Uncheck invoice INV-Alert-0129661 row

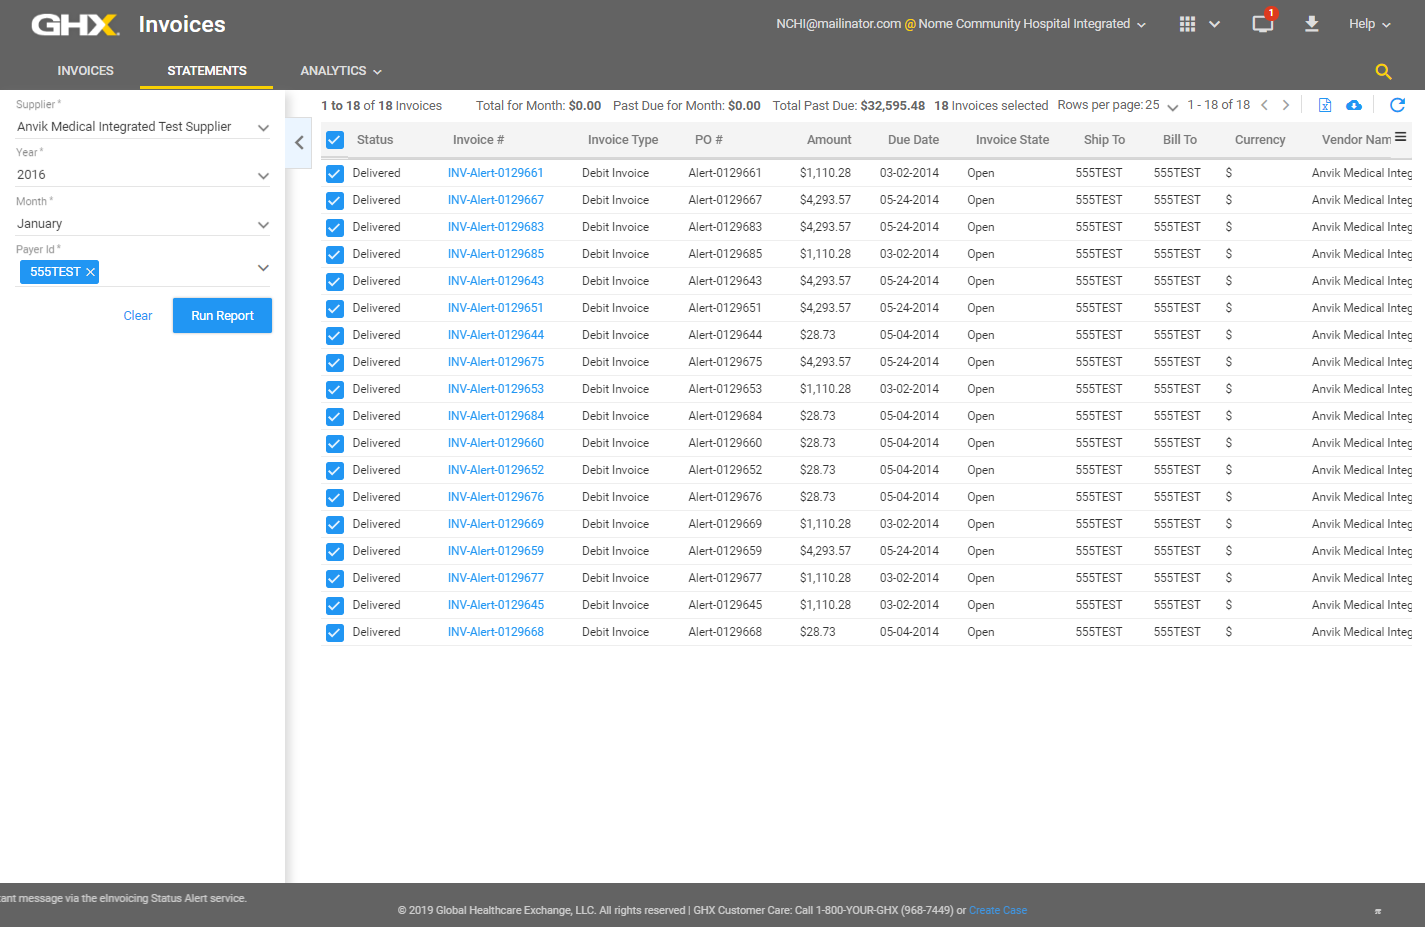(x=334, y=172)
